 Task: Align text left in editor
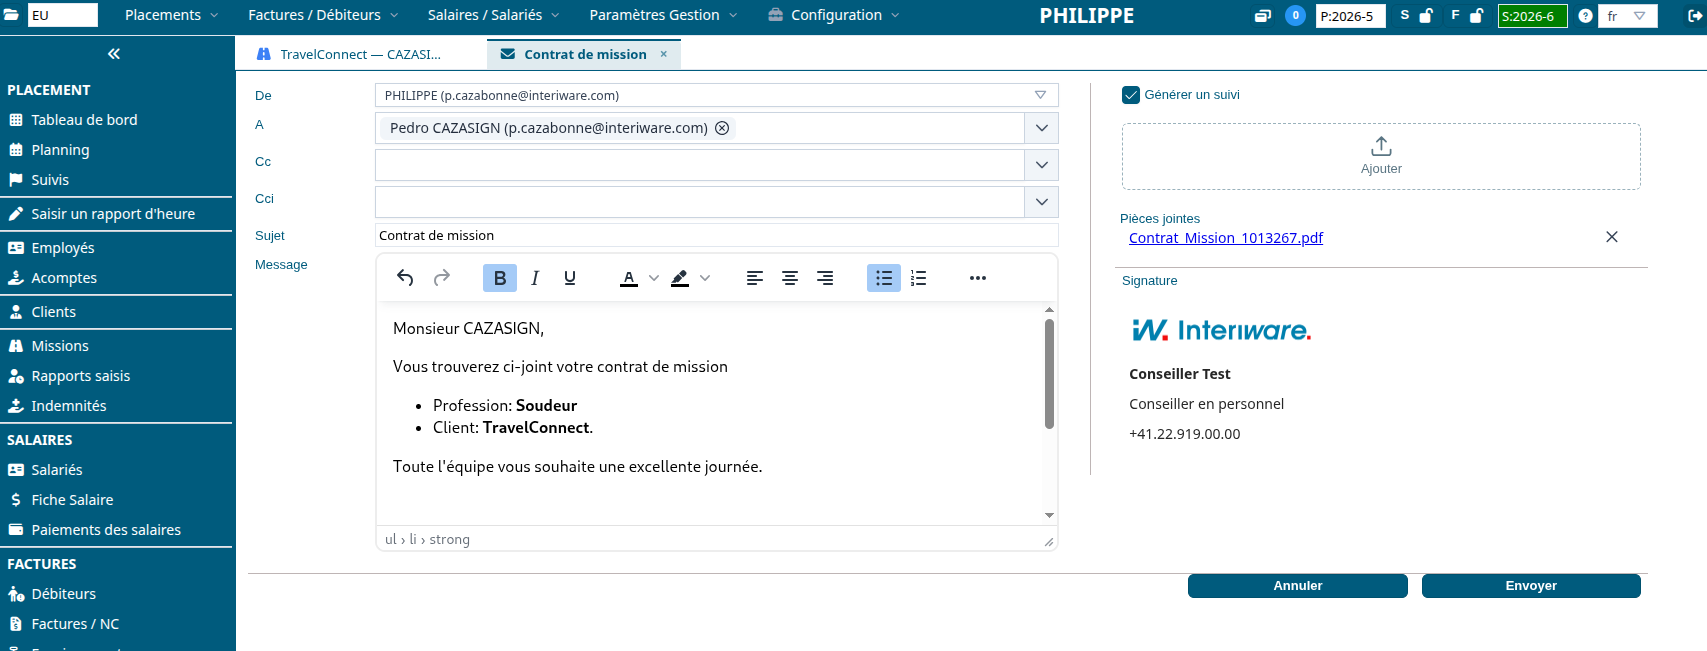755,278
